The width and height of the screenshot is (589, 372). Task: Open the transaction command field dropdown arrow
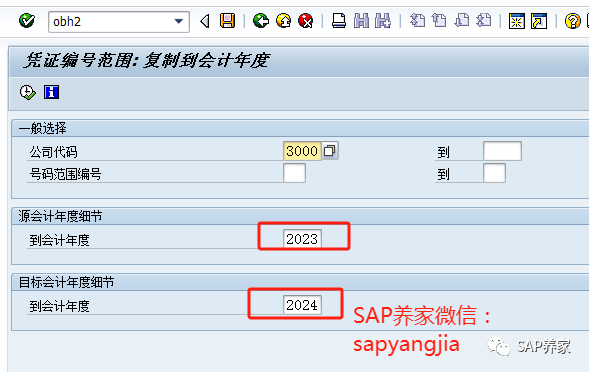(179, 21)
